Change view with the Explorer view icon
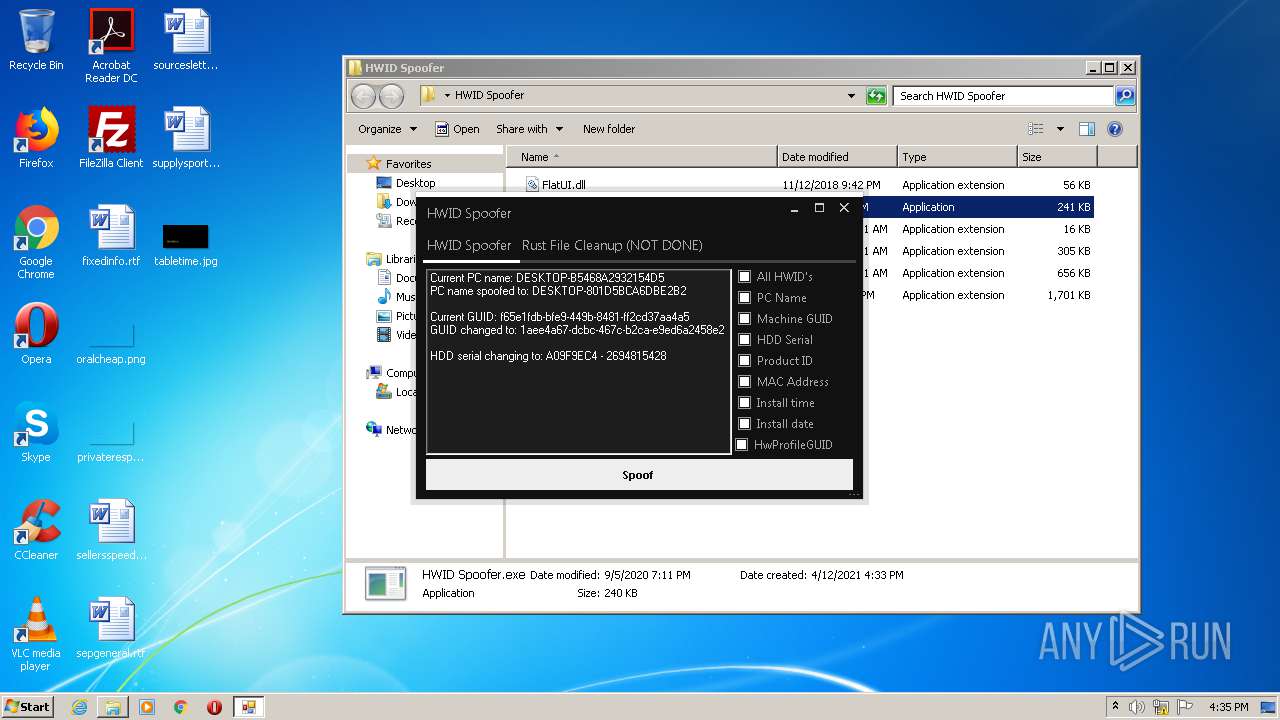The image size is (1280, 720). pos(1036,129)
